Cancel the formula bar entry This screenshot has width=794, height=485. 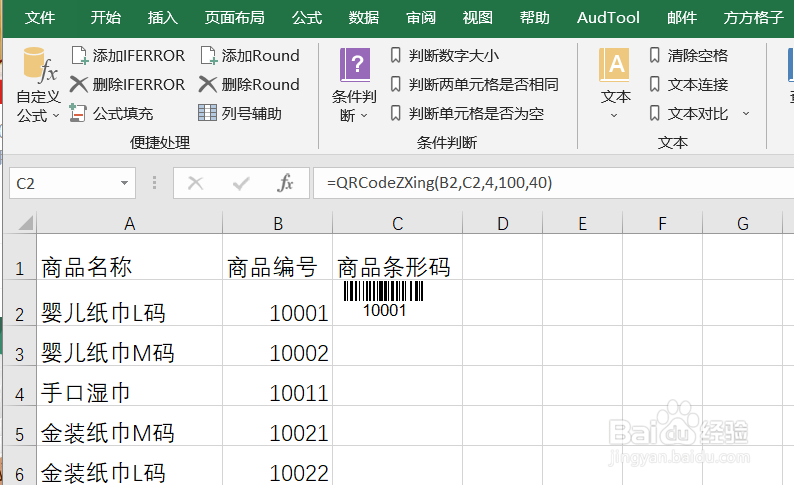tap(195, 183)
